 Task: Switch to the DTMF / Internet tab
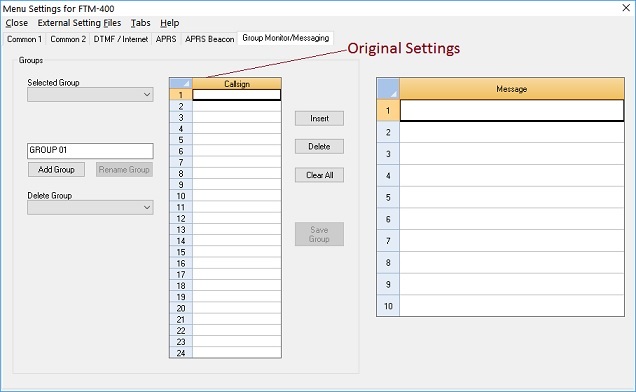(120, 39)
